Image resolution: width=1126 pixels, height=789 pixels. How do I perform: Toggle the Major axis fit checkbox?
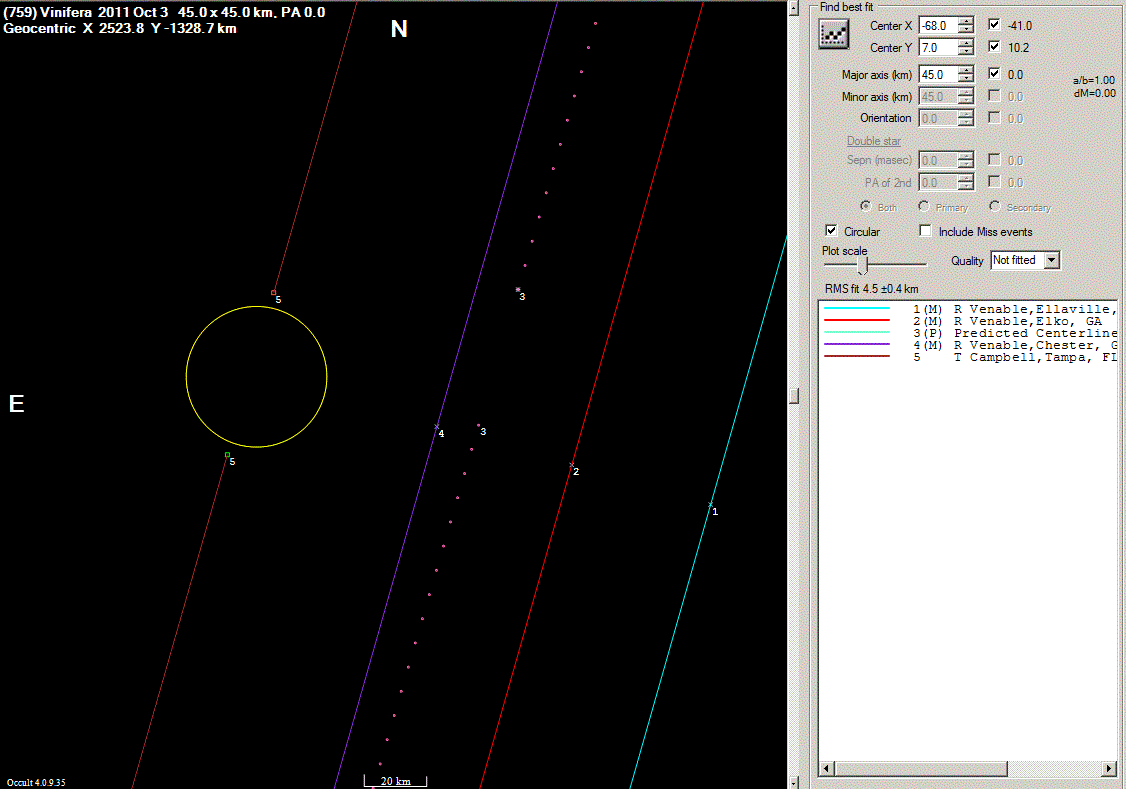click(994, 73)
